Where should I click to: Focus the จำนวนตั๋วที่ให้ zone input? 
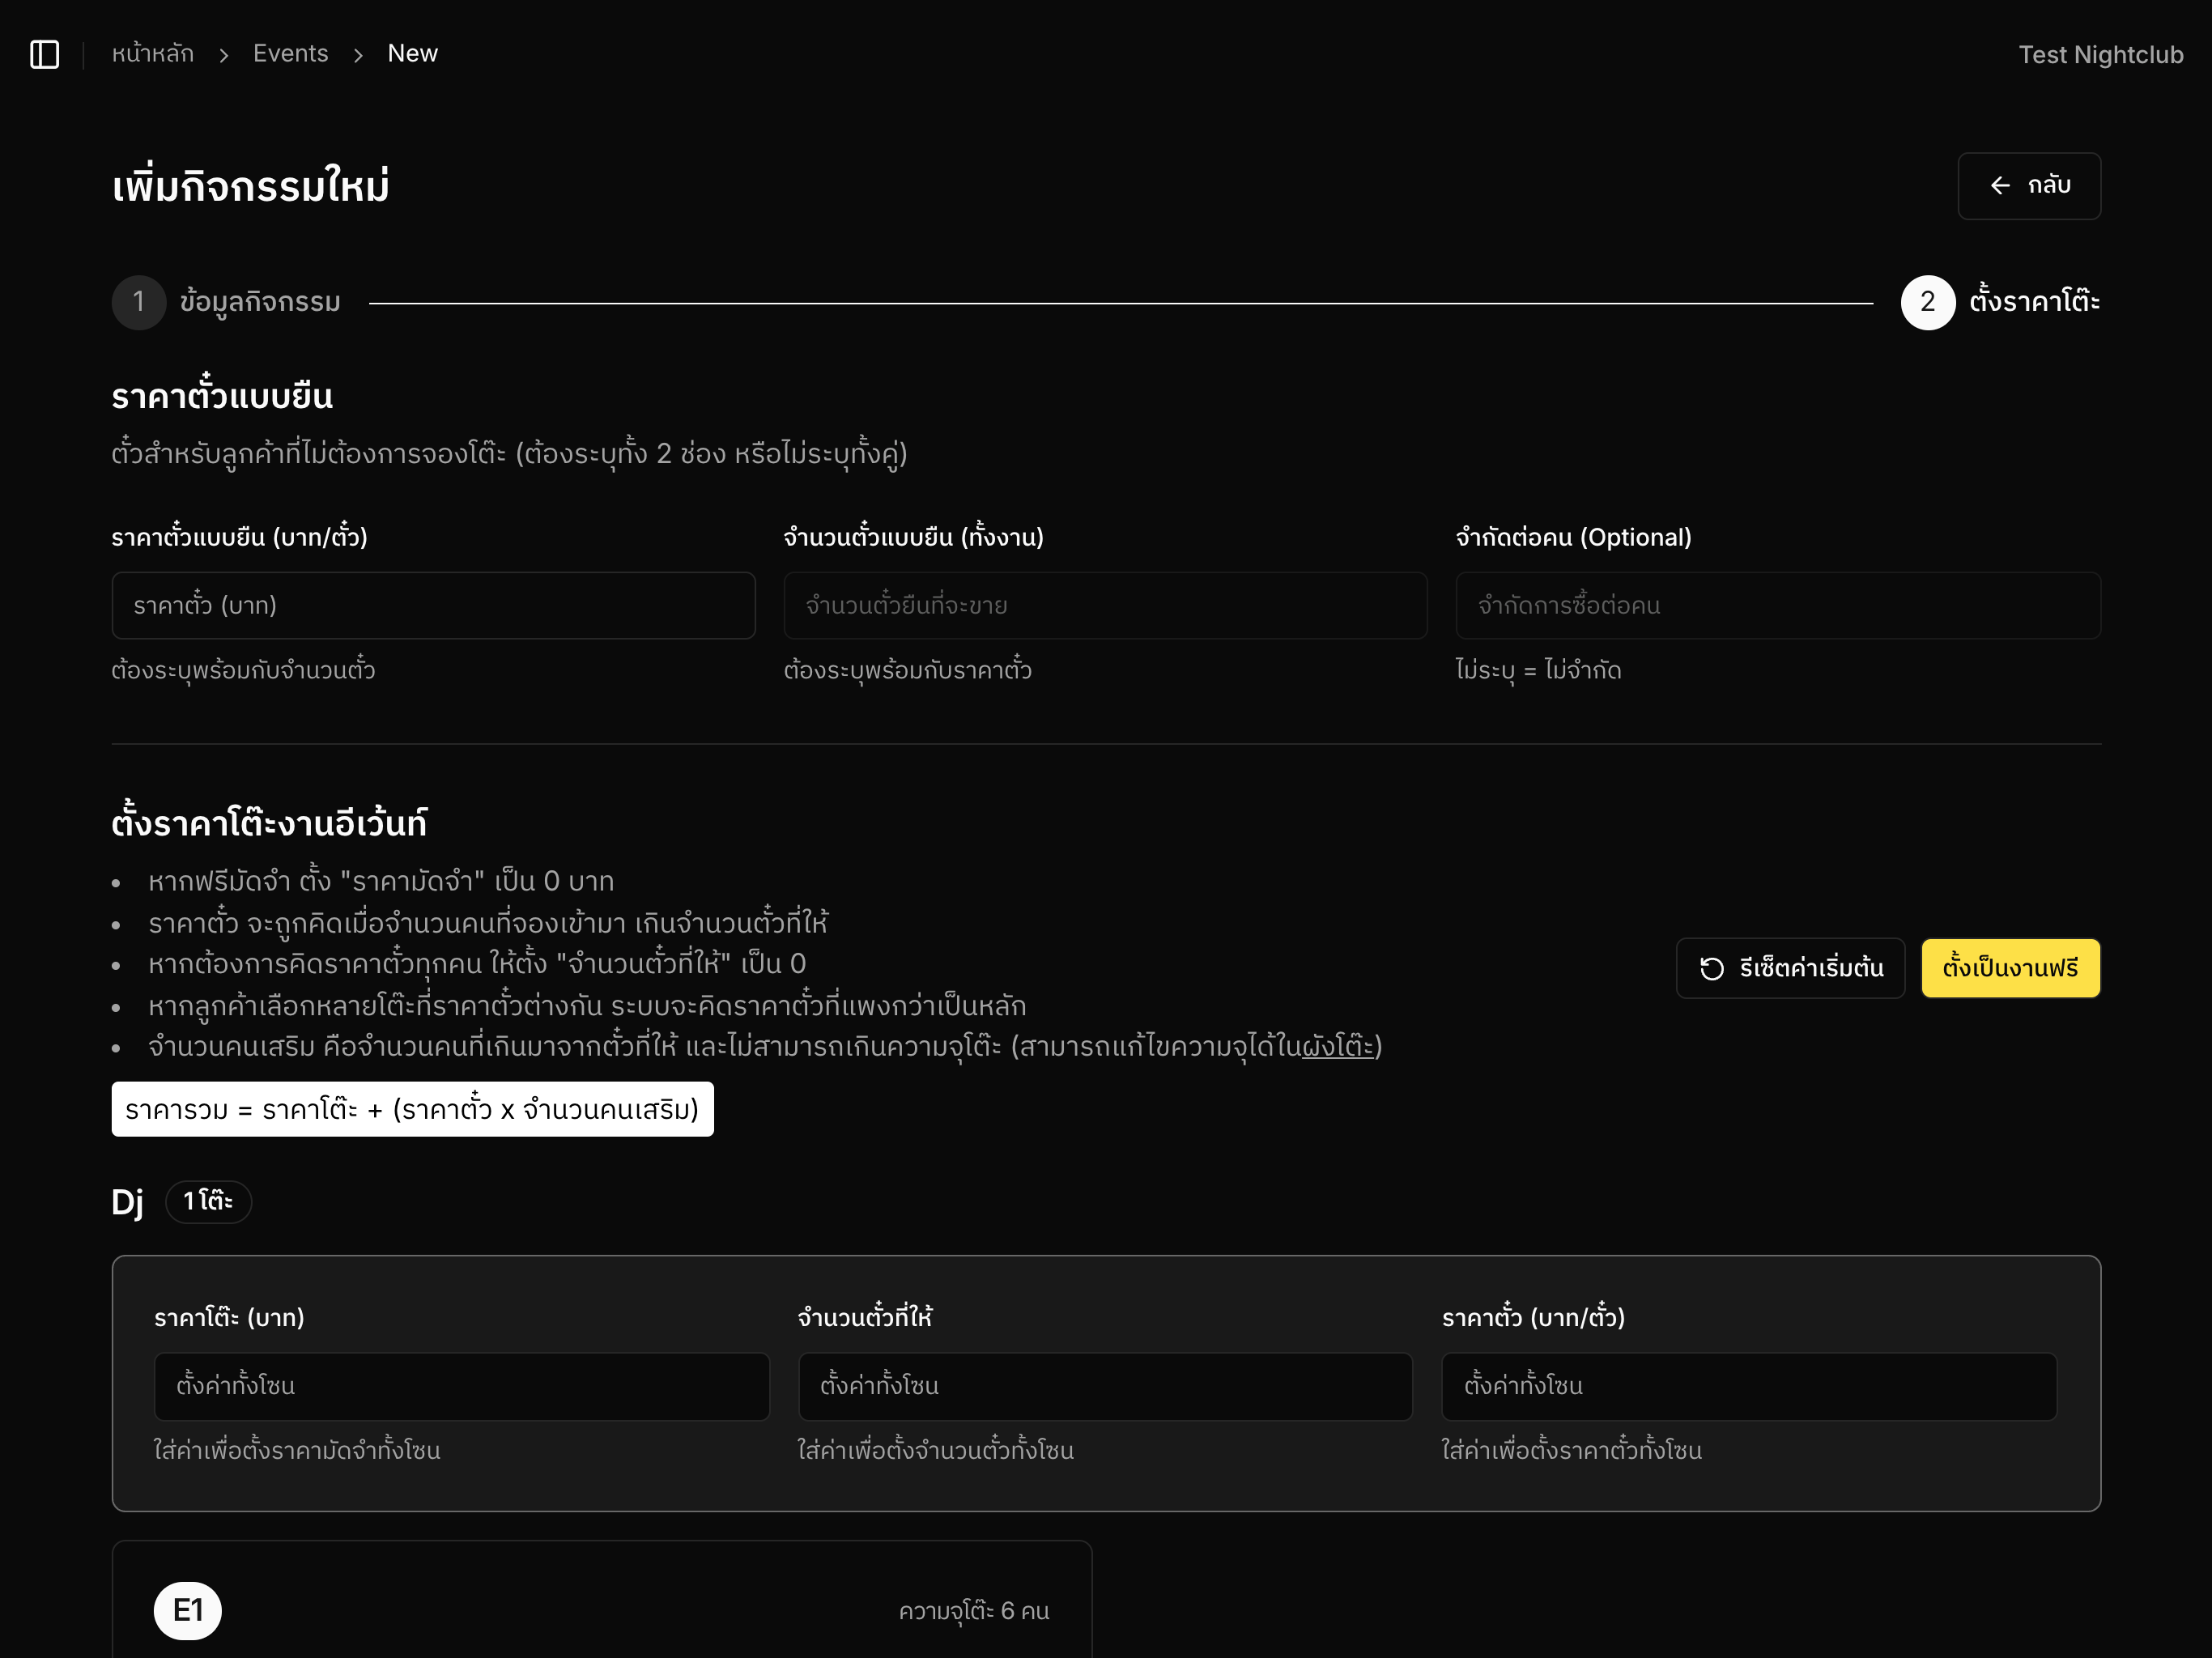click(x=1105, y=1386)
